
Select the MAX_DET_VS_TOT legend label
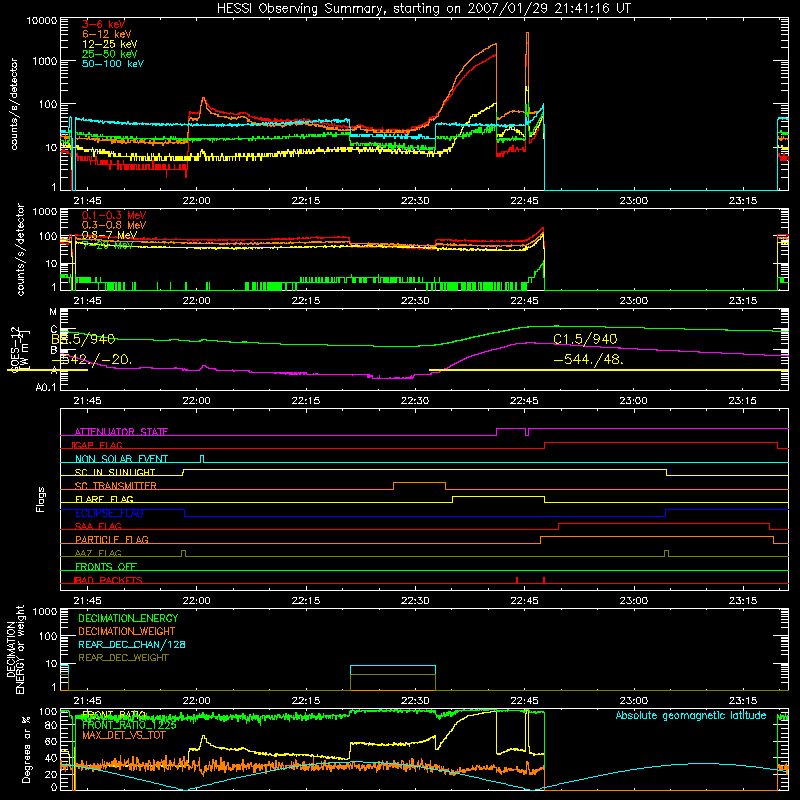(x=123, y=735)
